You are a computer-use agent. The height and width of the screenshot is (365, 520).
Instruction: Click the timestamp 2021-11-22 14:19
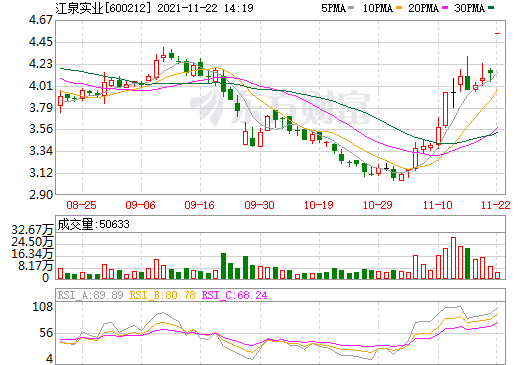click(205, 8)
